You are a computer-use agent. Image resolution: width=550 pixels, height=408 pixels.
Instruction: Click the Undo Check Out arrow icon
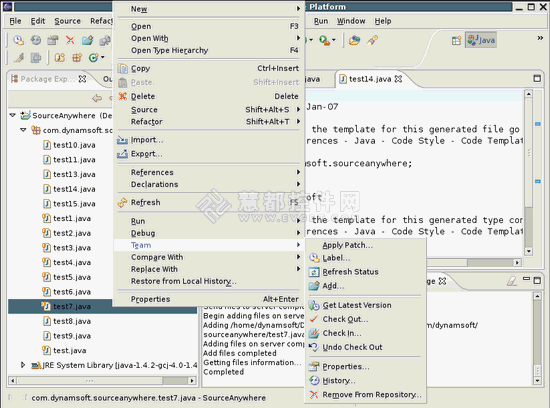314,347
